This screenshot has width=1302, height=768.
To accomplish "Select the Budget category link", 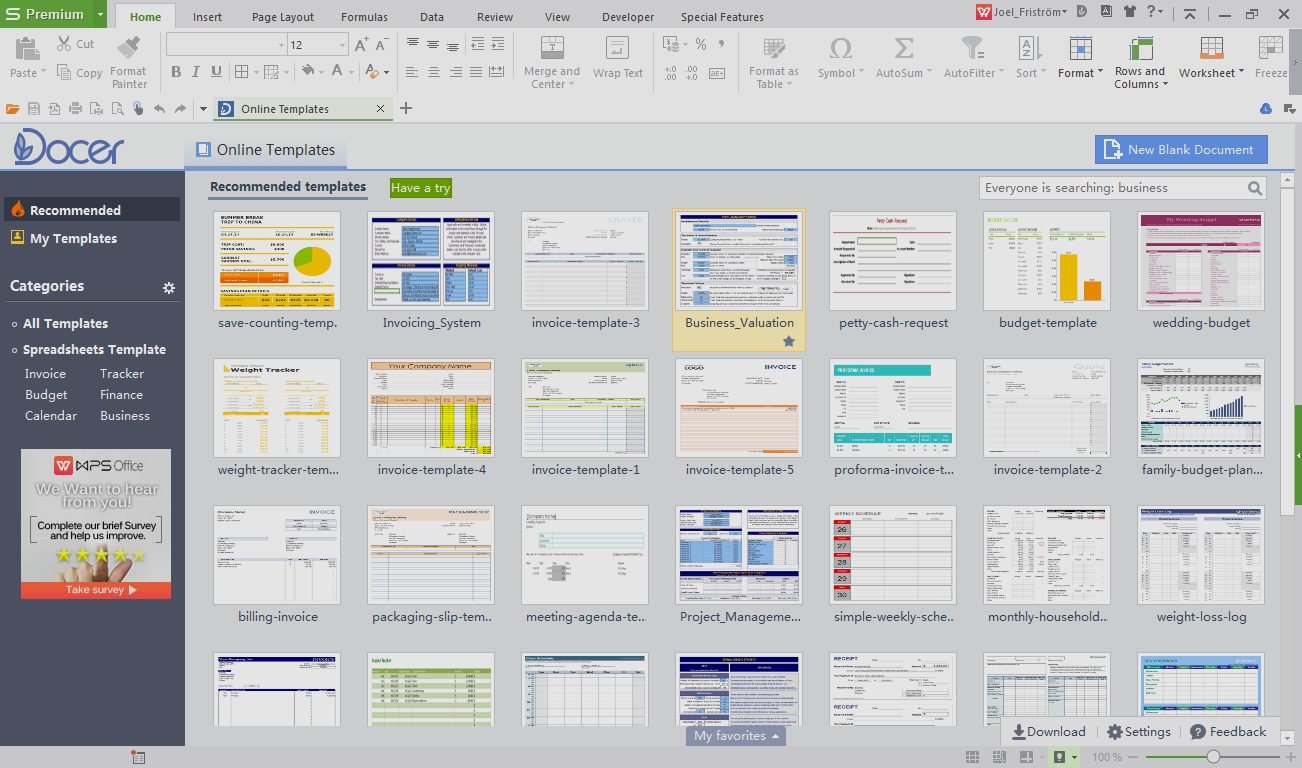I will click(46, 395).
